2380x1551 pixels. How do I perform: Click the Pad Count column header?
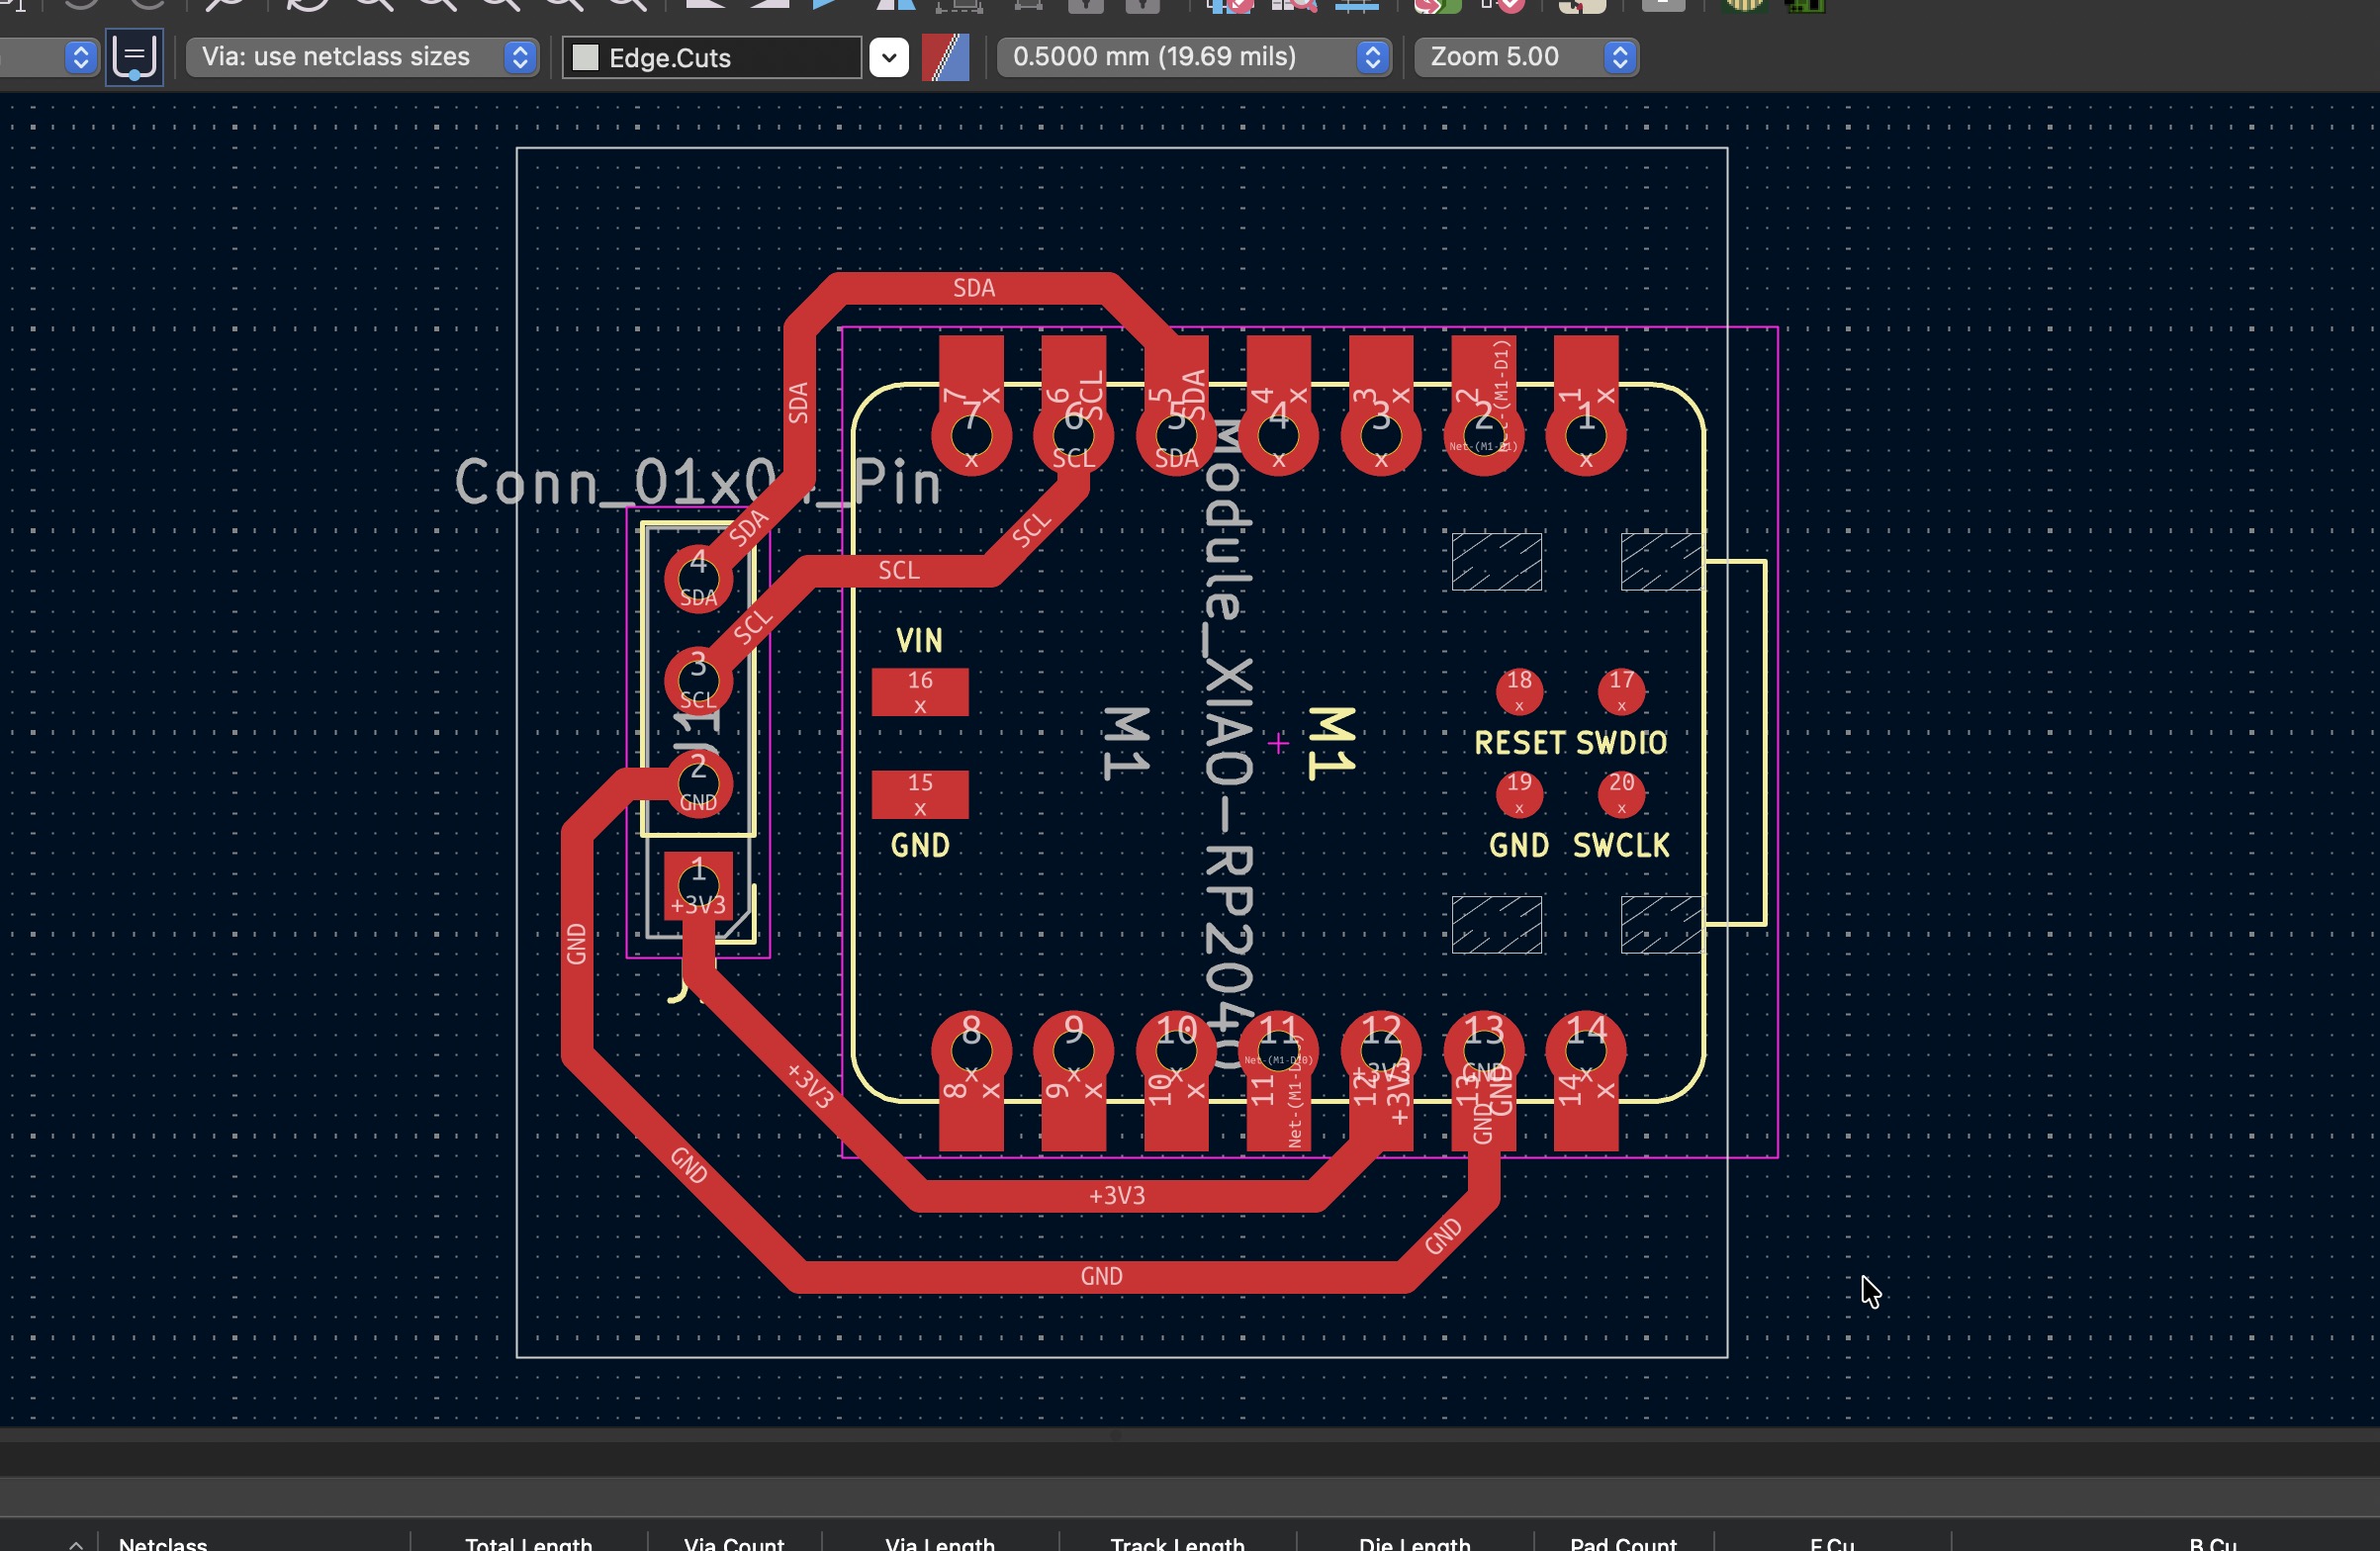[1622, 1543]
